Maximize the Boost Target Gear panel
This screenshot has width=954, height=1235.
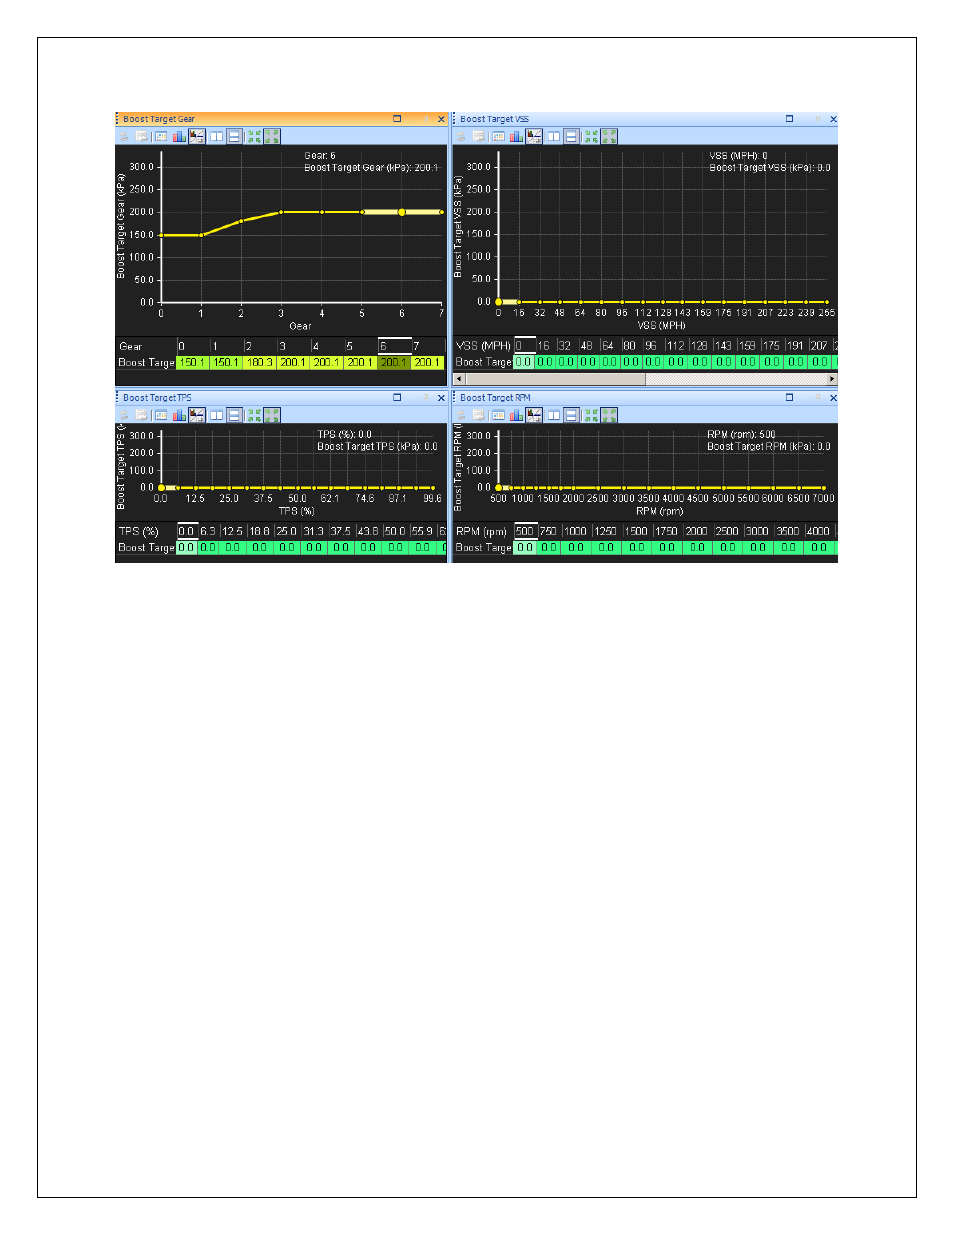coord(397,119)
